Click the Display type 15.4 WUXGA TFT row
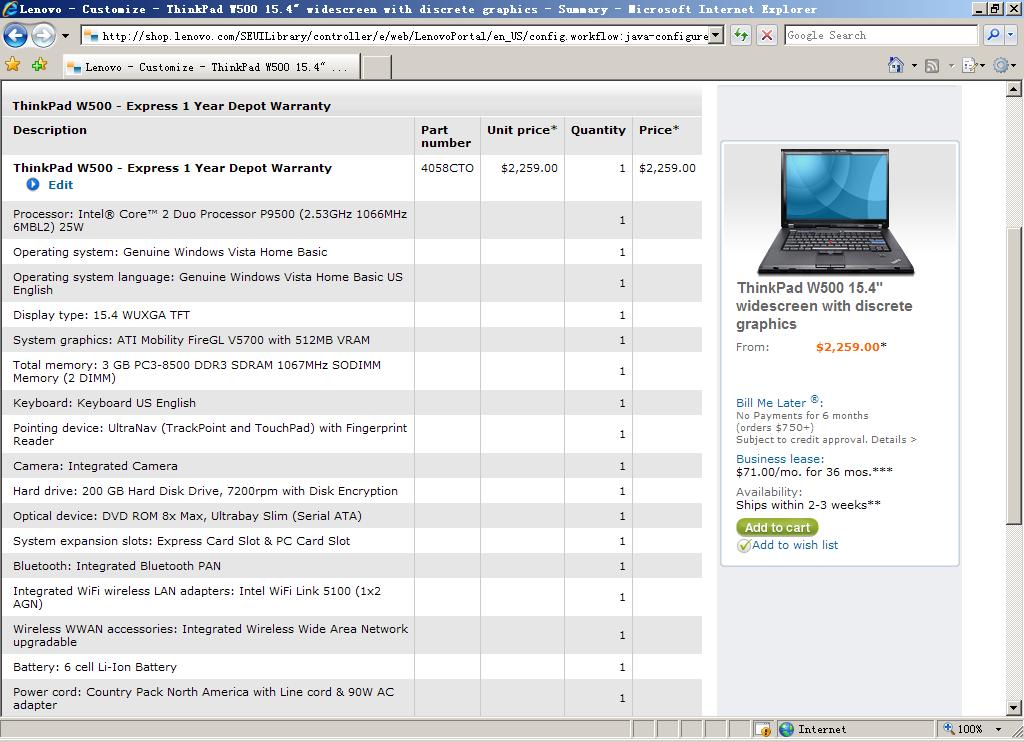Screen dimensions: 1024x742 tap(351, 315)
